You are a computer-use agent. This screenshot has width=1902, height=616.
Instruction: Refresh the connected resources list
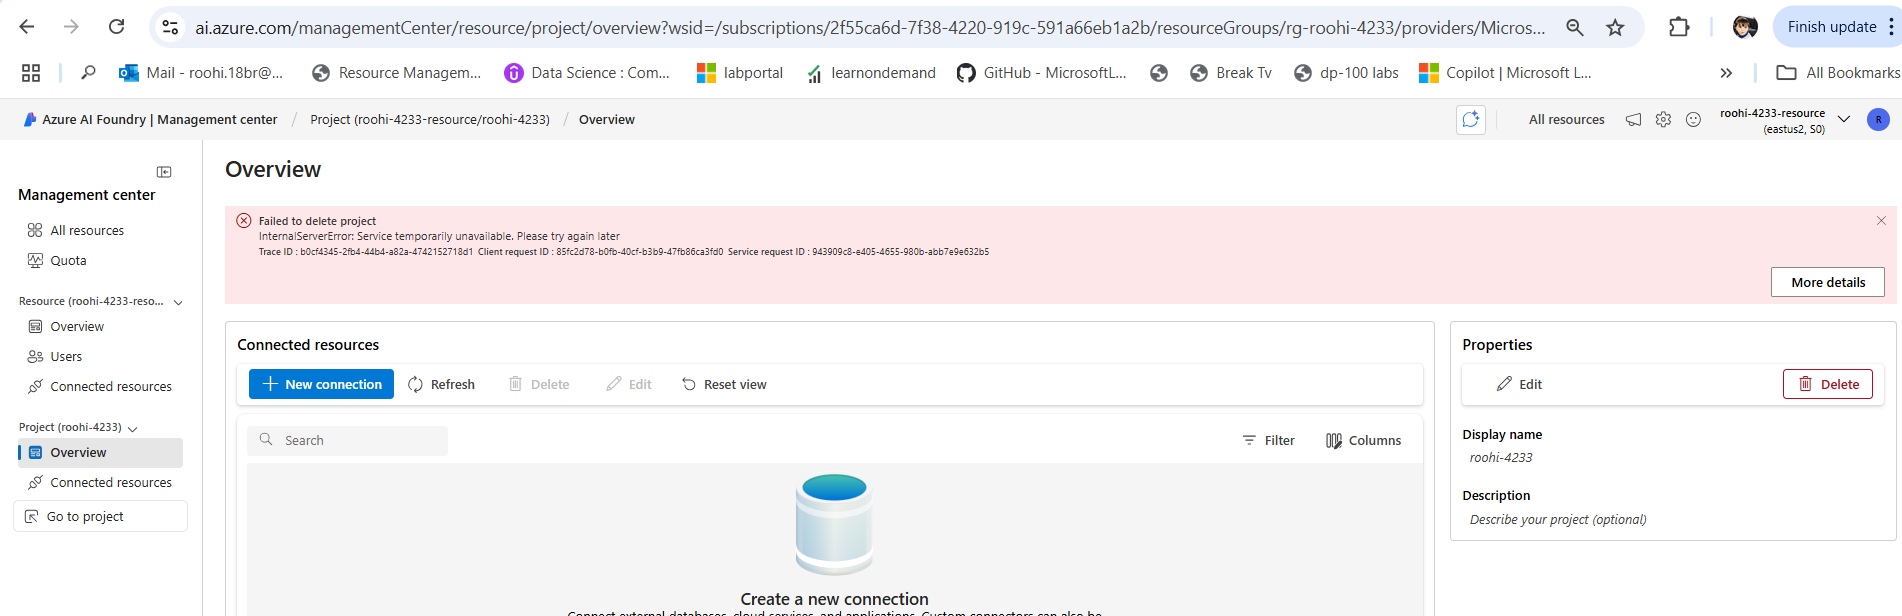(x=441, y=384)
